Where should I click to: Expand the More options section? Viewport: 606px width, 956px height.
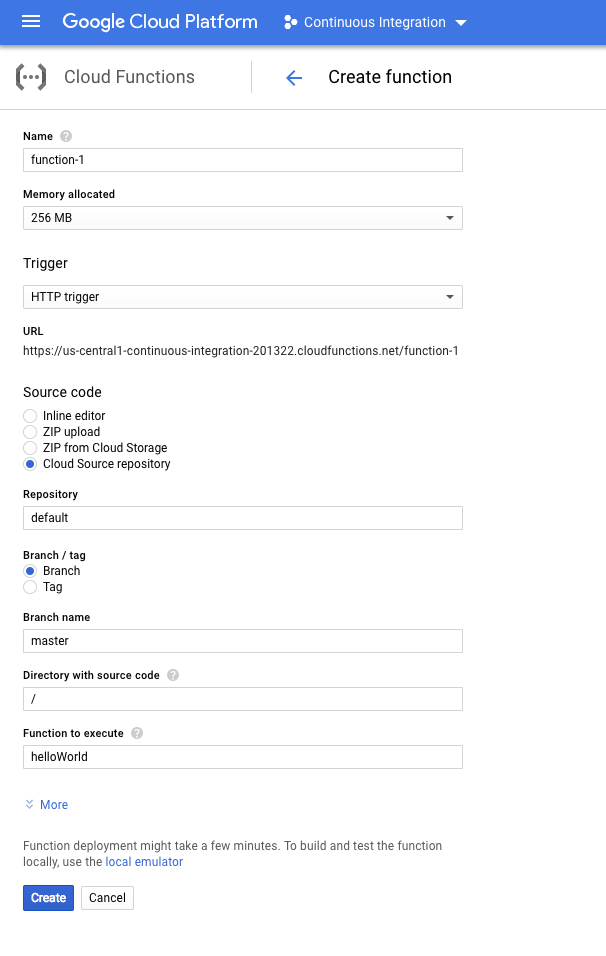click(x=45, y=804)
